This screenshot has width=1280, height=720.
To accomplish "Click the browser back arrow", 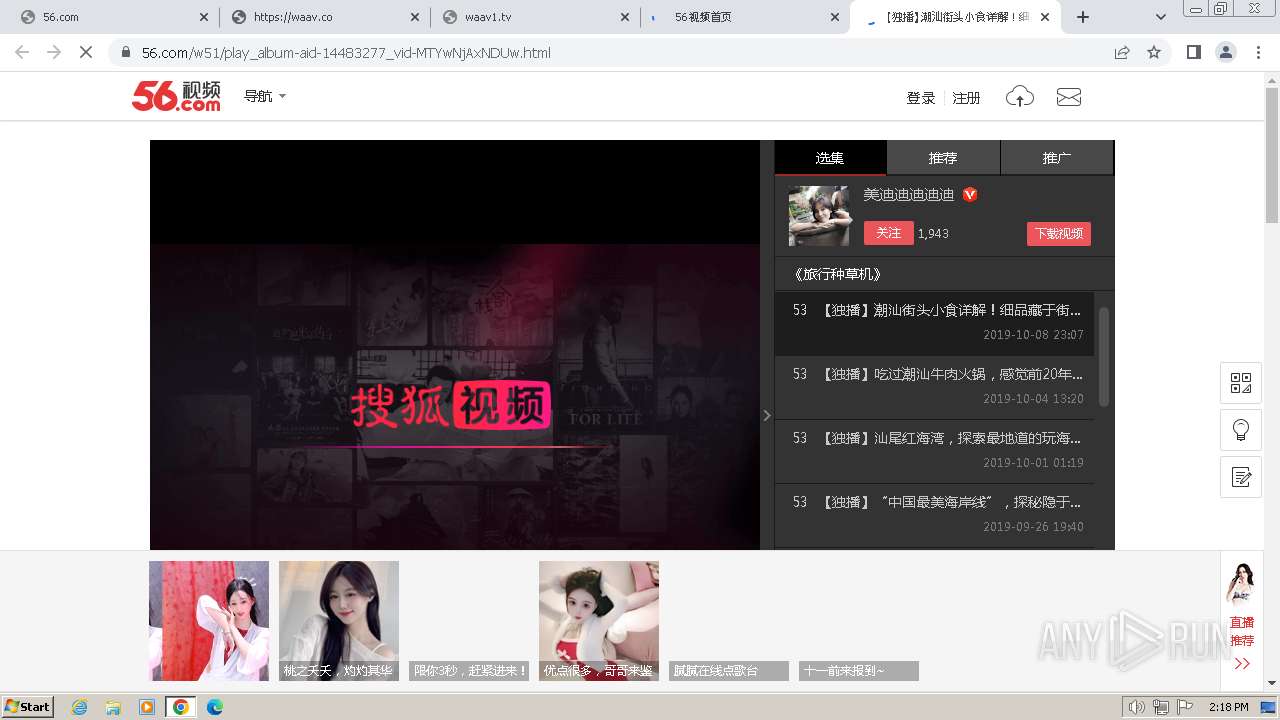I will [x=22, y=52].
